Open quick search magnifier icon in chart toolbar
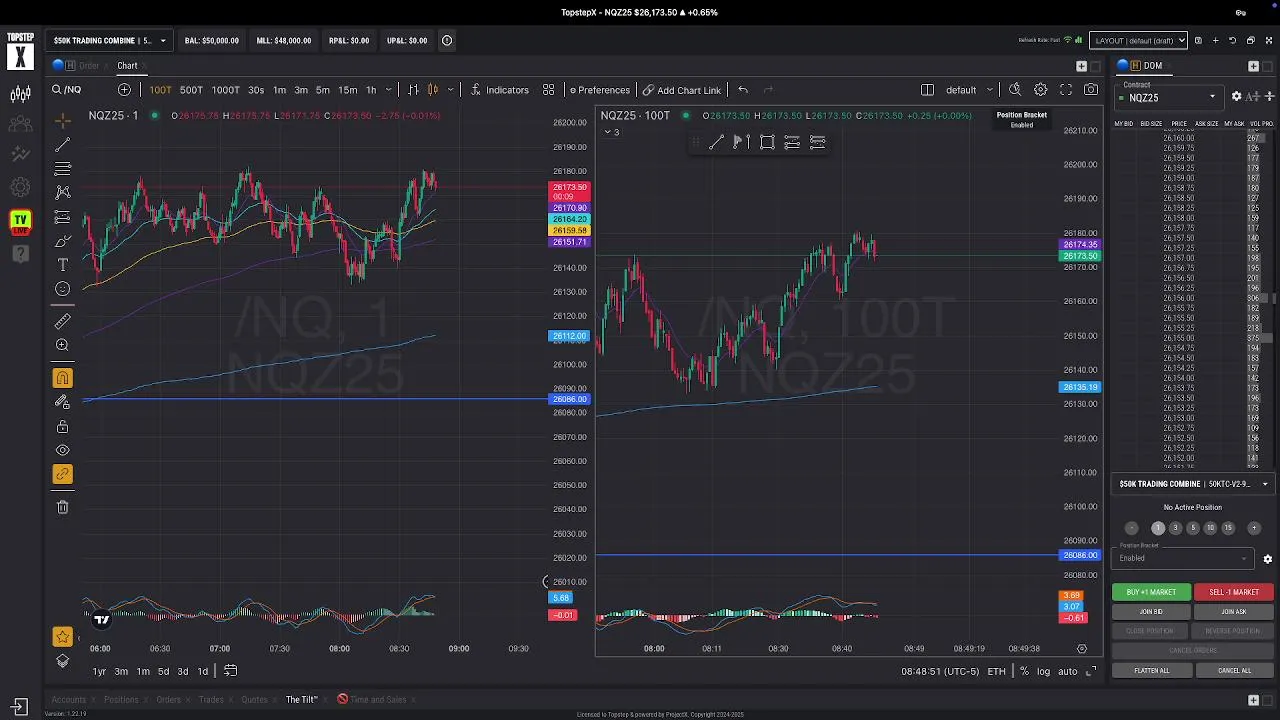The height and width of the screenshot is (720, 1280). [1015, 90]
